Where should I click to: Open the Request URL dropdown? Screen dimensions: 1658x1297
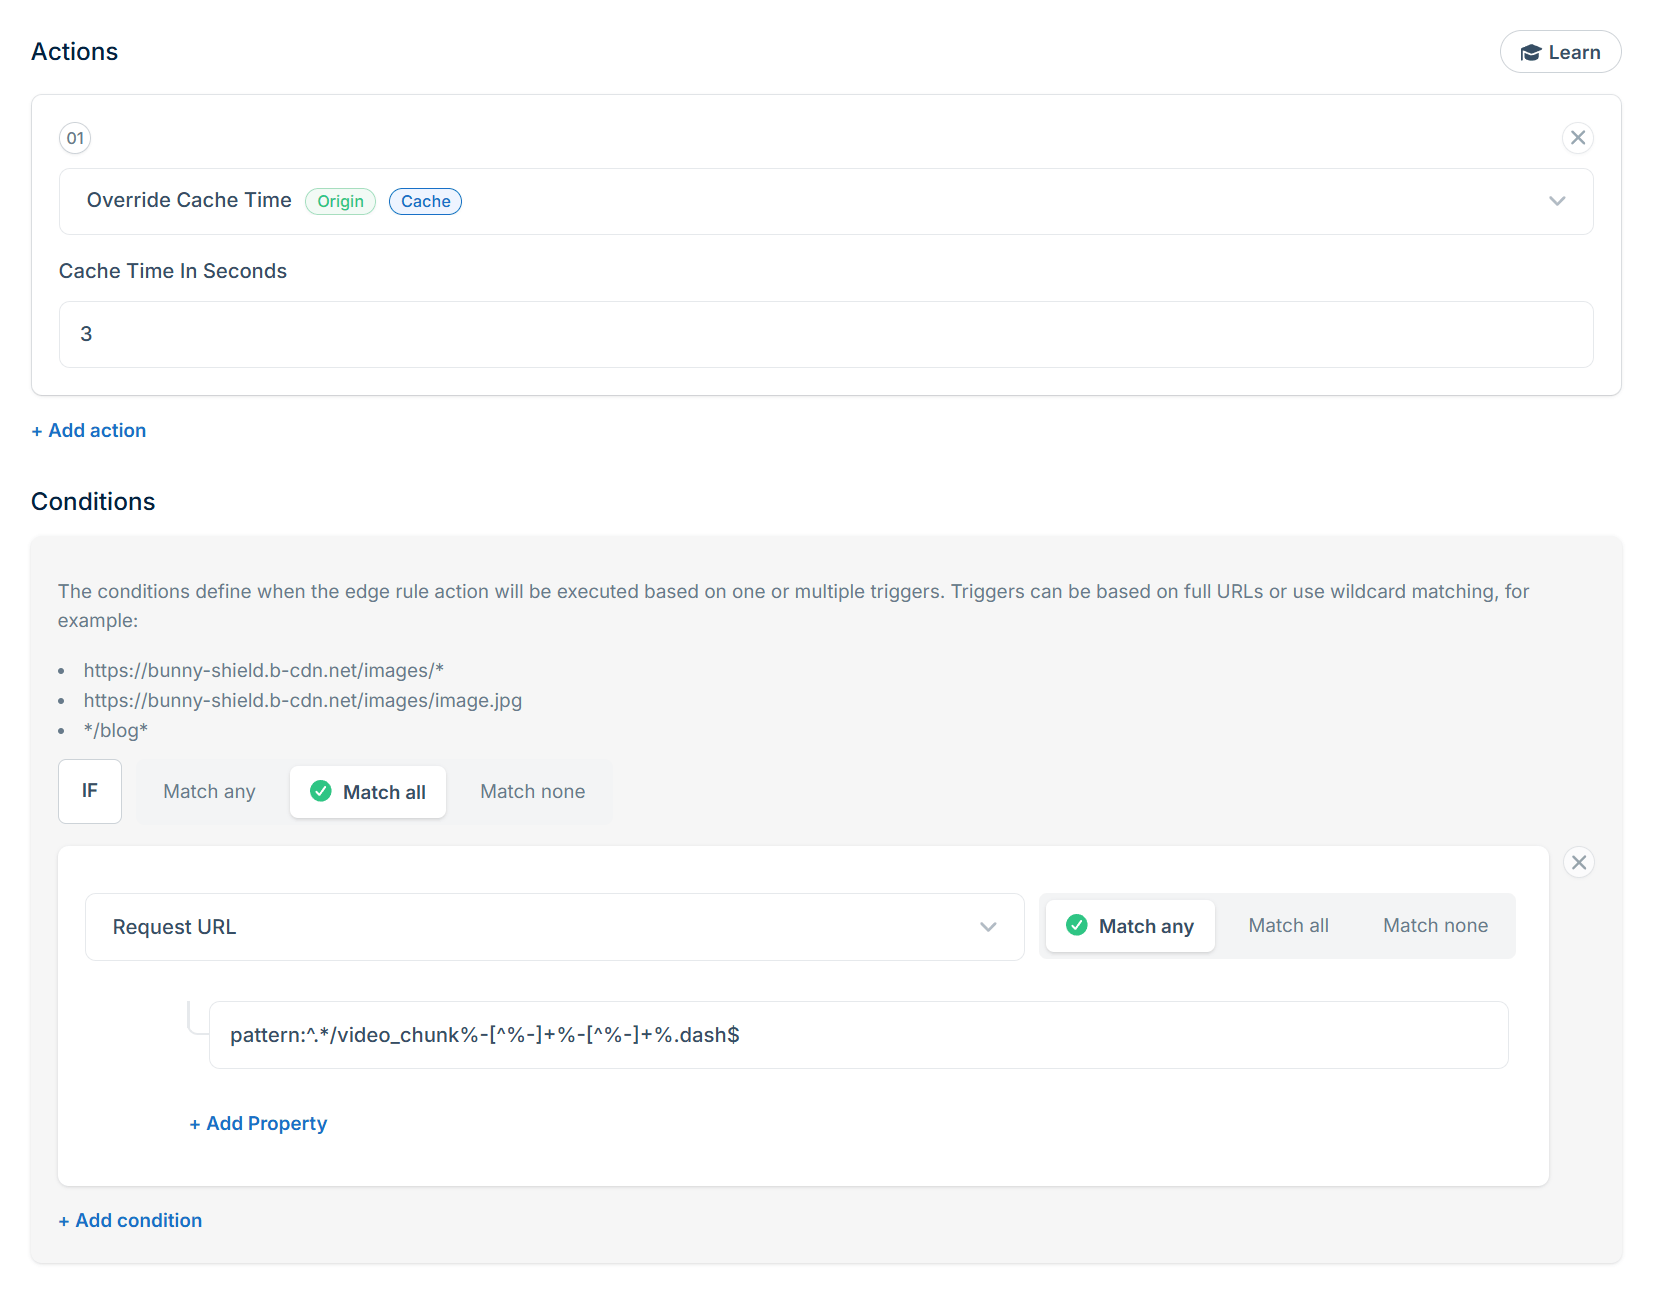(554, 927)
